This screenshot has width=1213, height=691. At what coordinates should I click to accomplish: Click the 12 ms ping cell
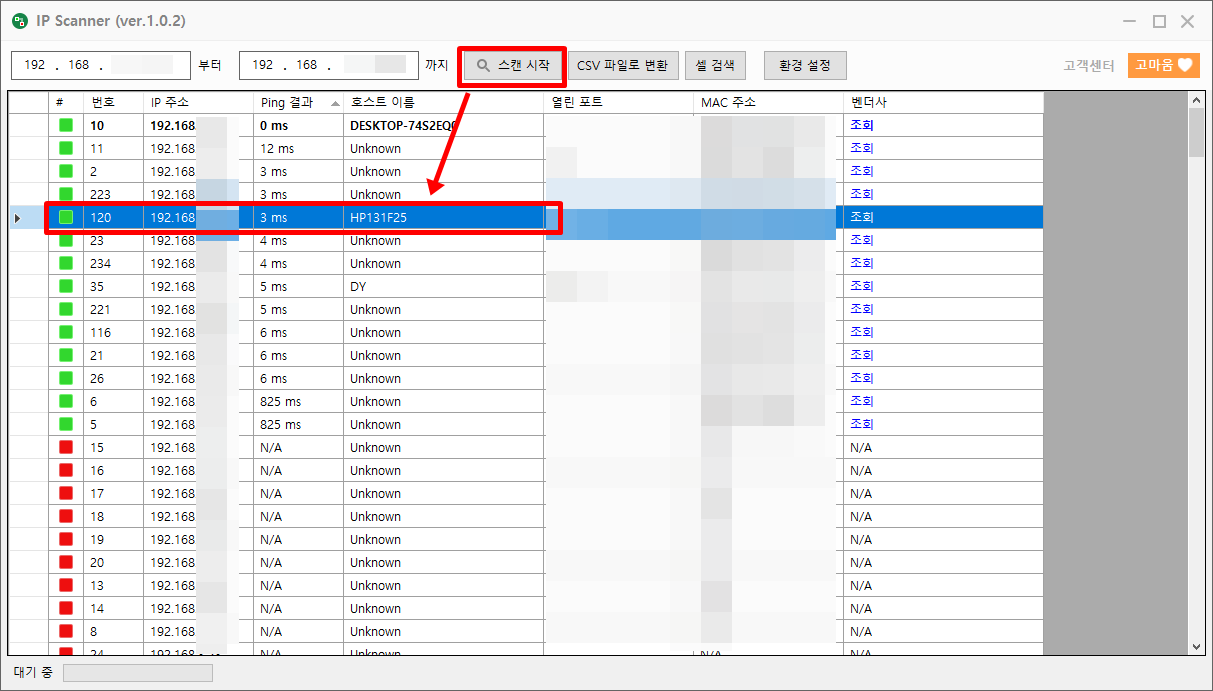(299, 149)
